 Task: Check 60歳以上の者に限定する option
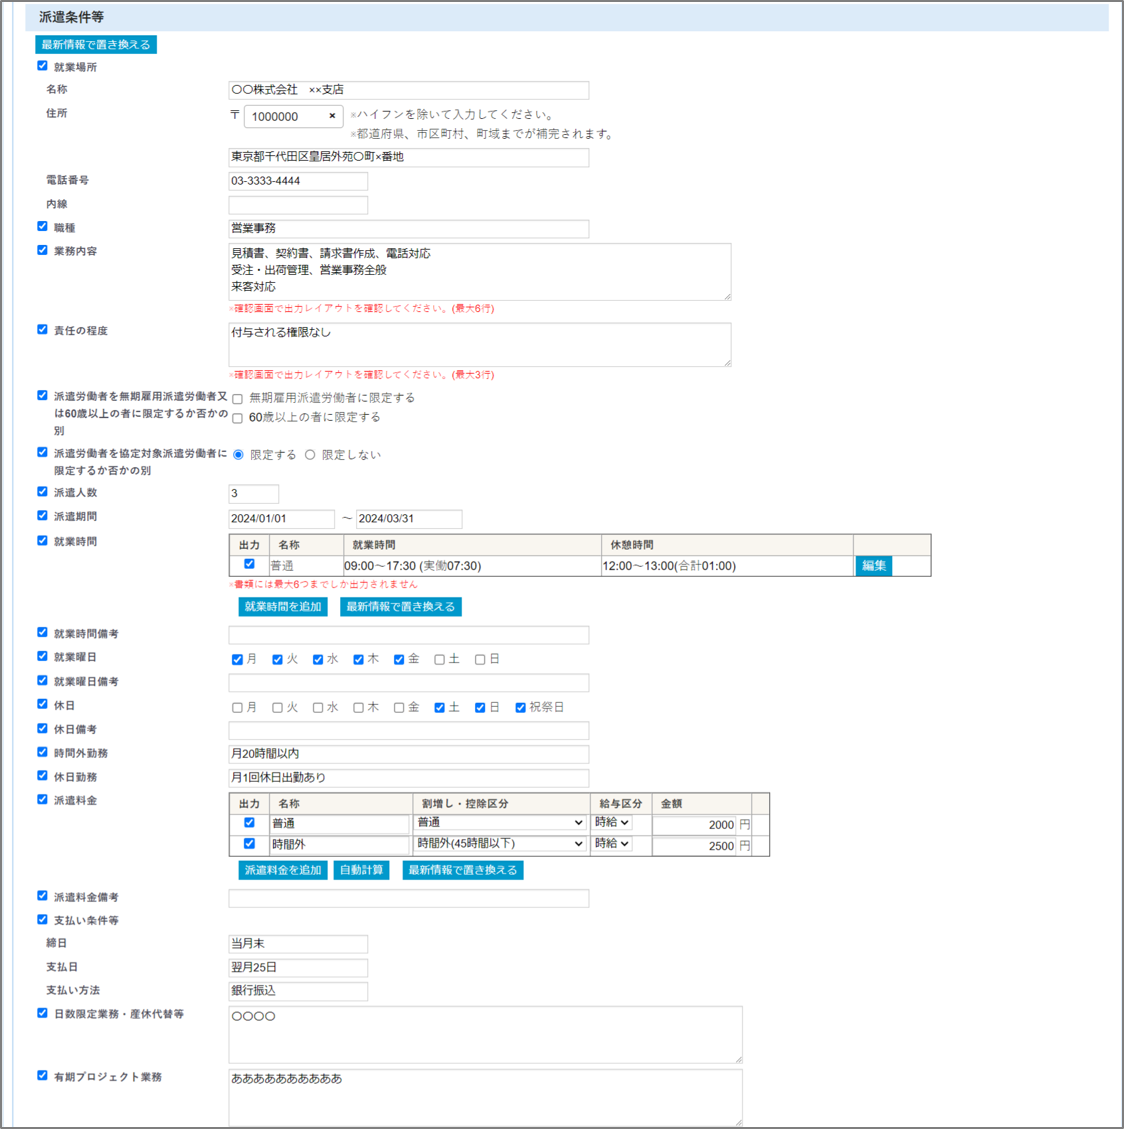(238, 418)
